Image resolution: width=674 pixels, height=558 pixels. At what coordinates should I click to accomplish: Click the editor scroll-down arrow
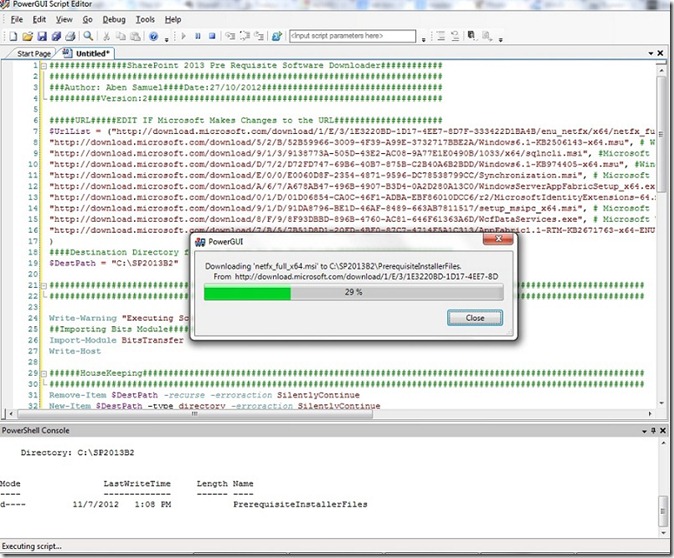point(661,403)
